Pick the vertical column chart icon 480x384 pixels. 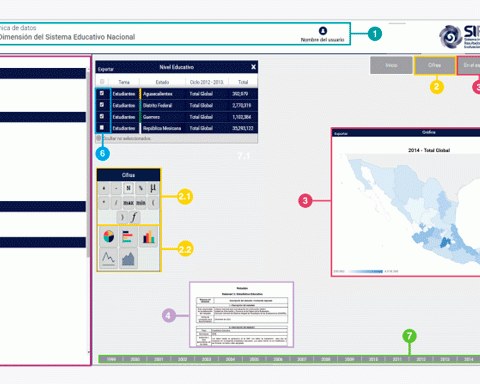click(148, 237)
